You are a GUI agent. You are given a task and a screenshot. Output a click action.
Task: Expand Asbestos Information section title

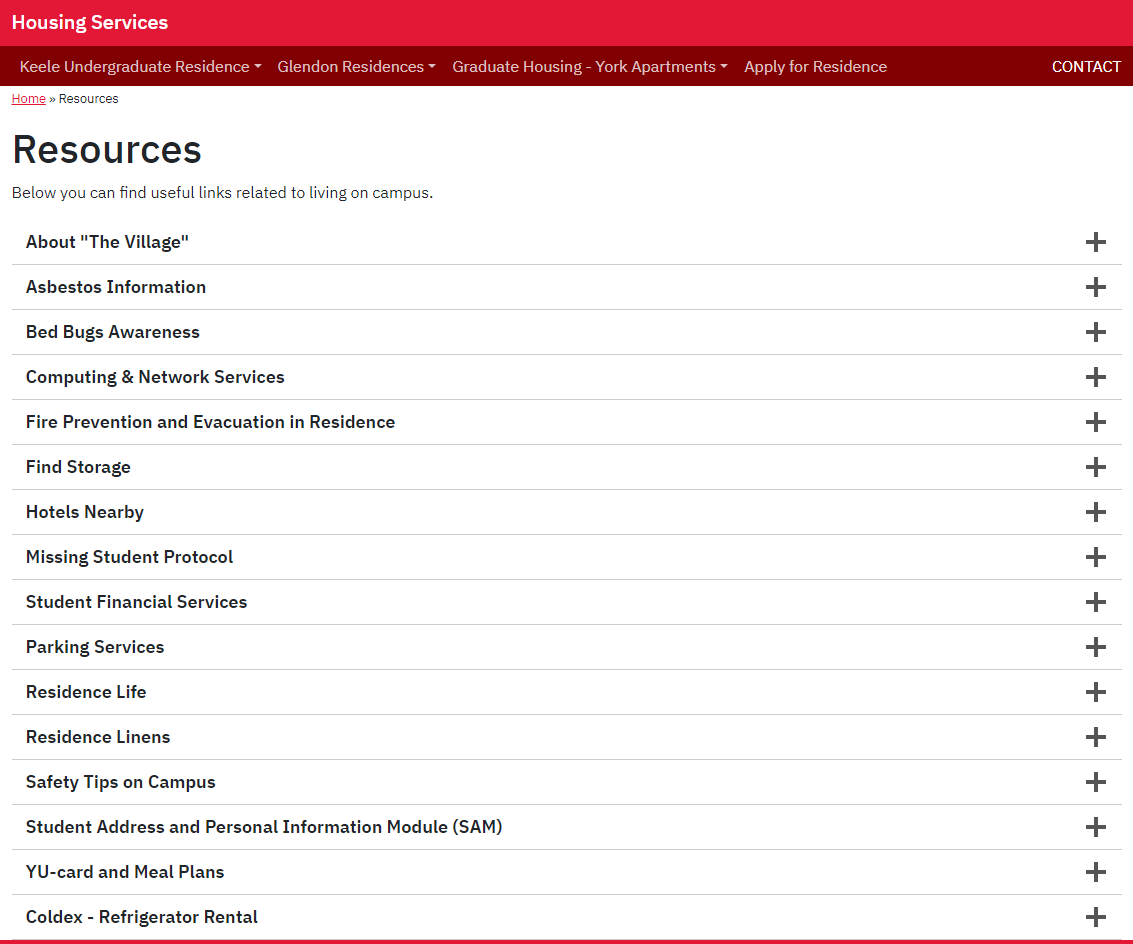click(x=116, y=287)
